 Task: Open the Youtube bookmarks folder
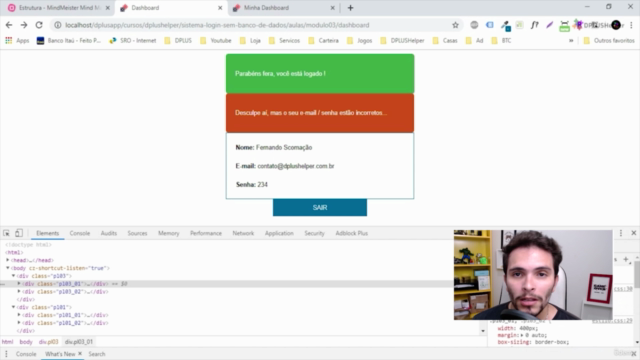click(x=216, y=40)
